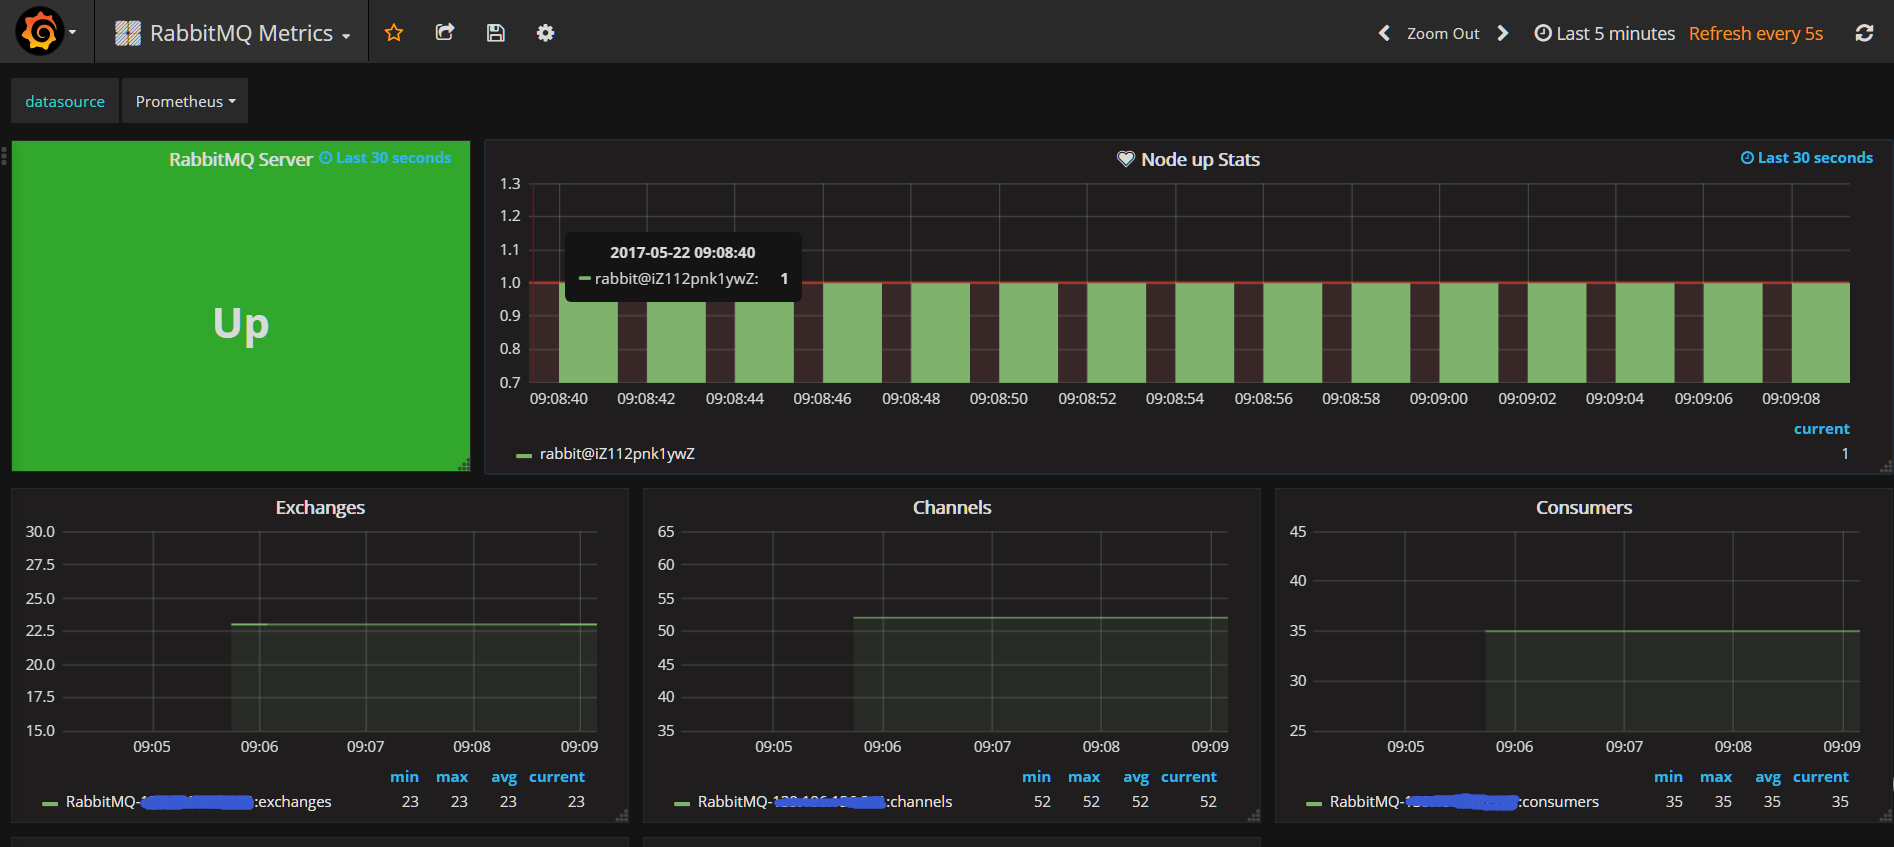The height and width of the screenshot is (847, 1894).
Task: Sort Channels legend by avg column
Action: tap(1136, 777)
